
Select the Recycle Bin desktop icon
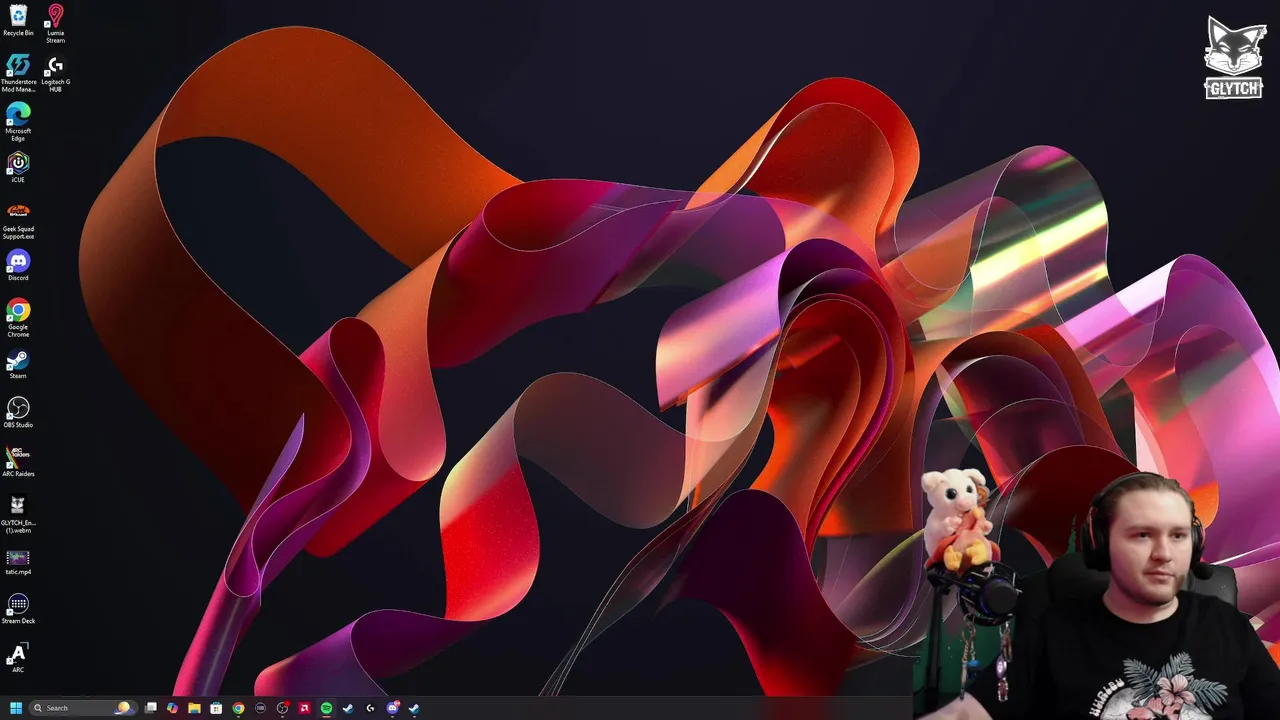coord(18,20)
